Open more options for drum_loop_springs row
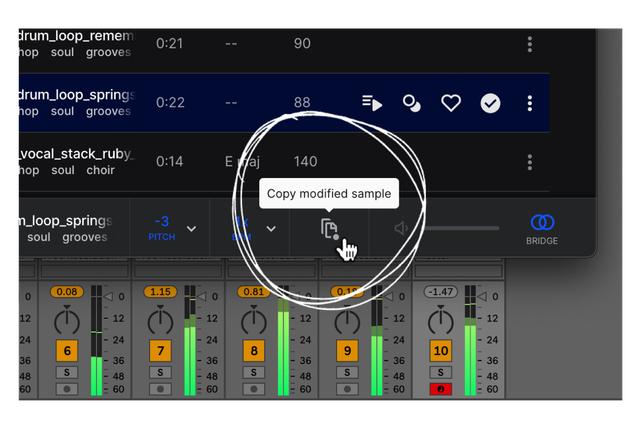 [529, 103]
